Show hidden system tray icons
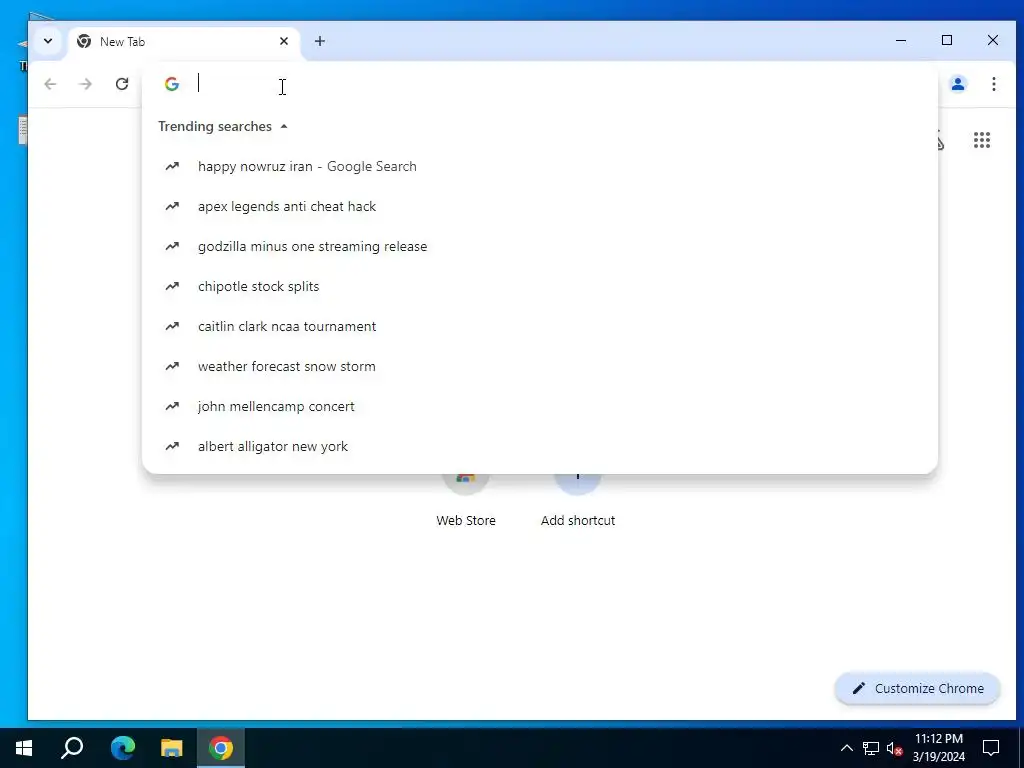Viewport: 1024px width, 768px height. click(846, 748)
